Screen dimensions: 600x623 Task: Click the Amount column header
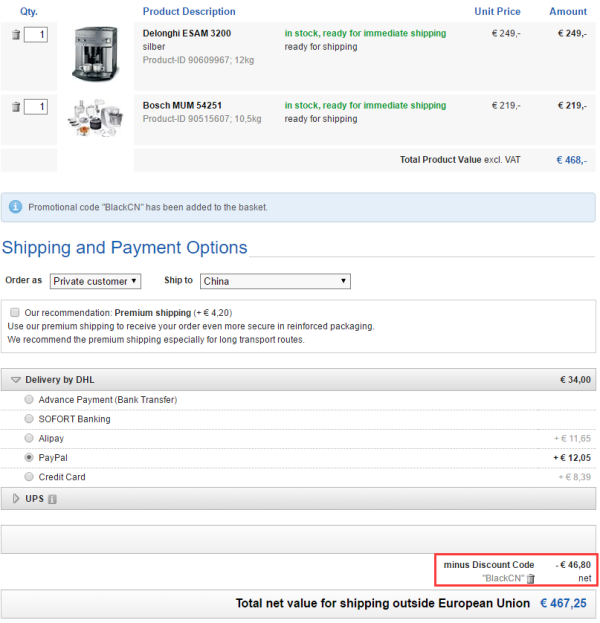point(568,12)
